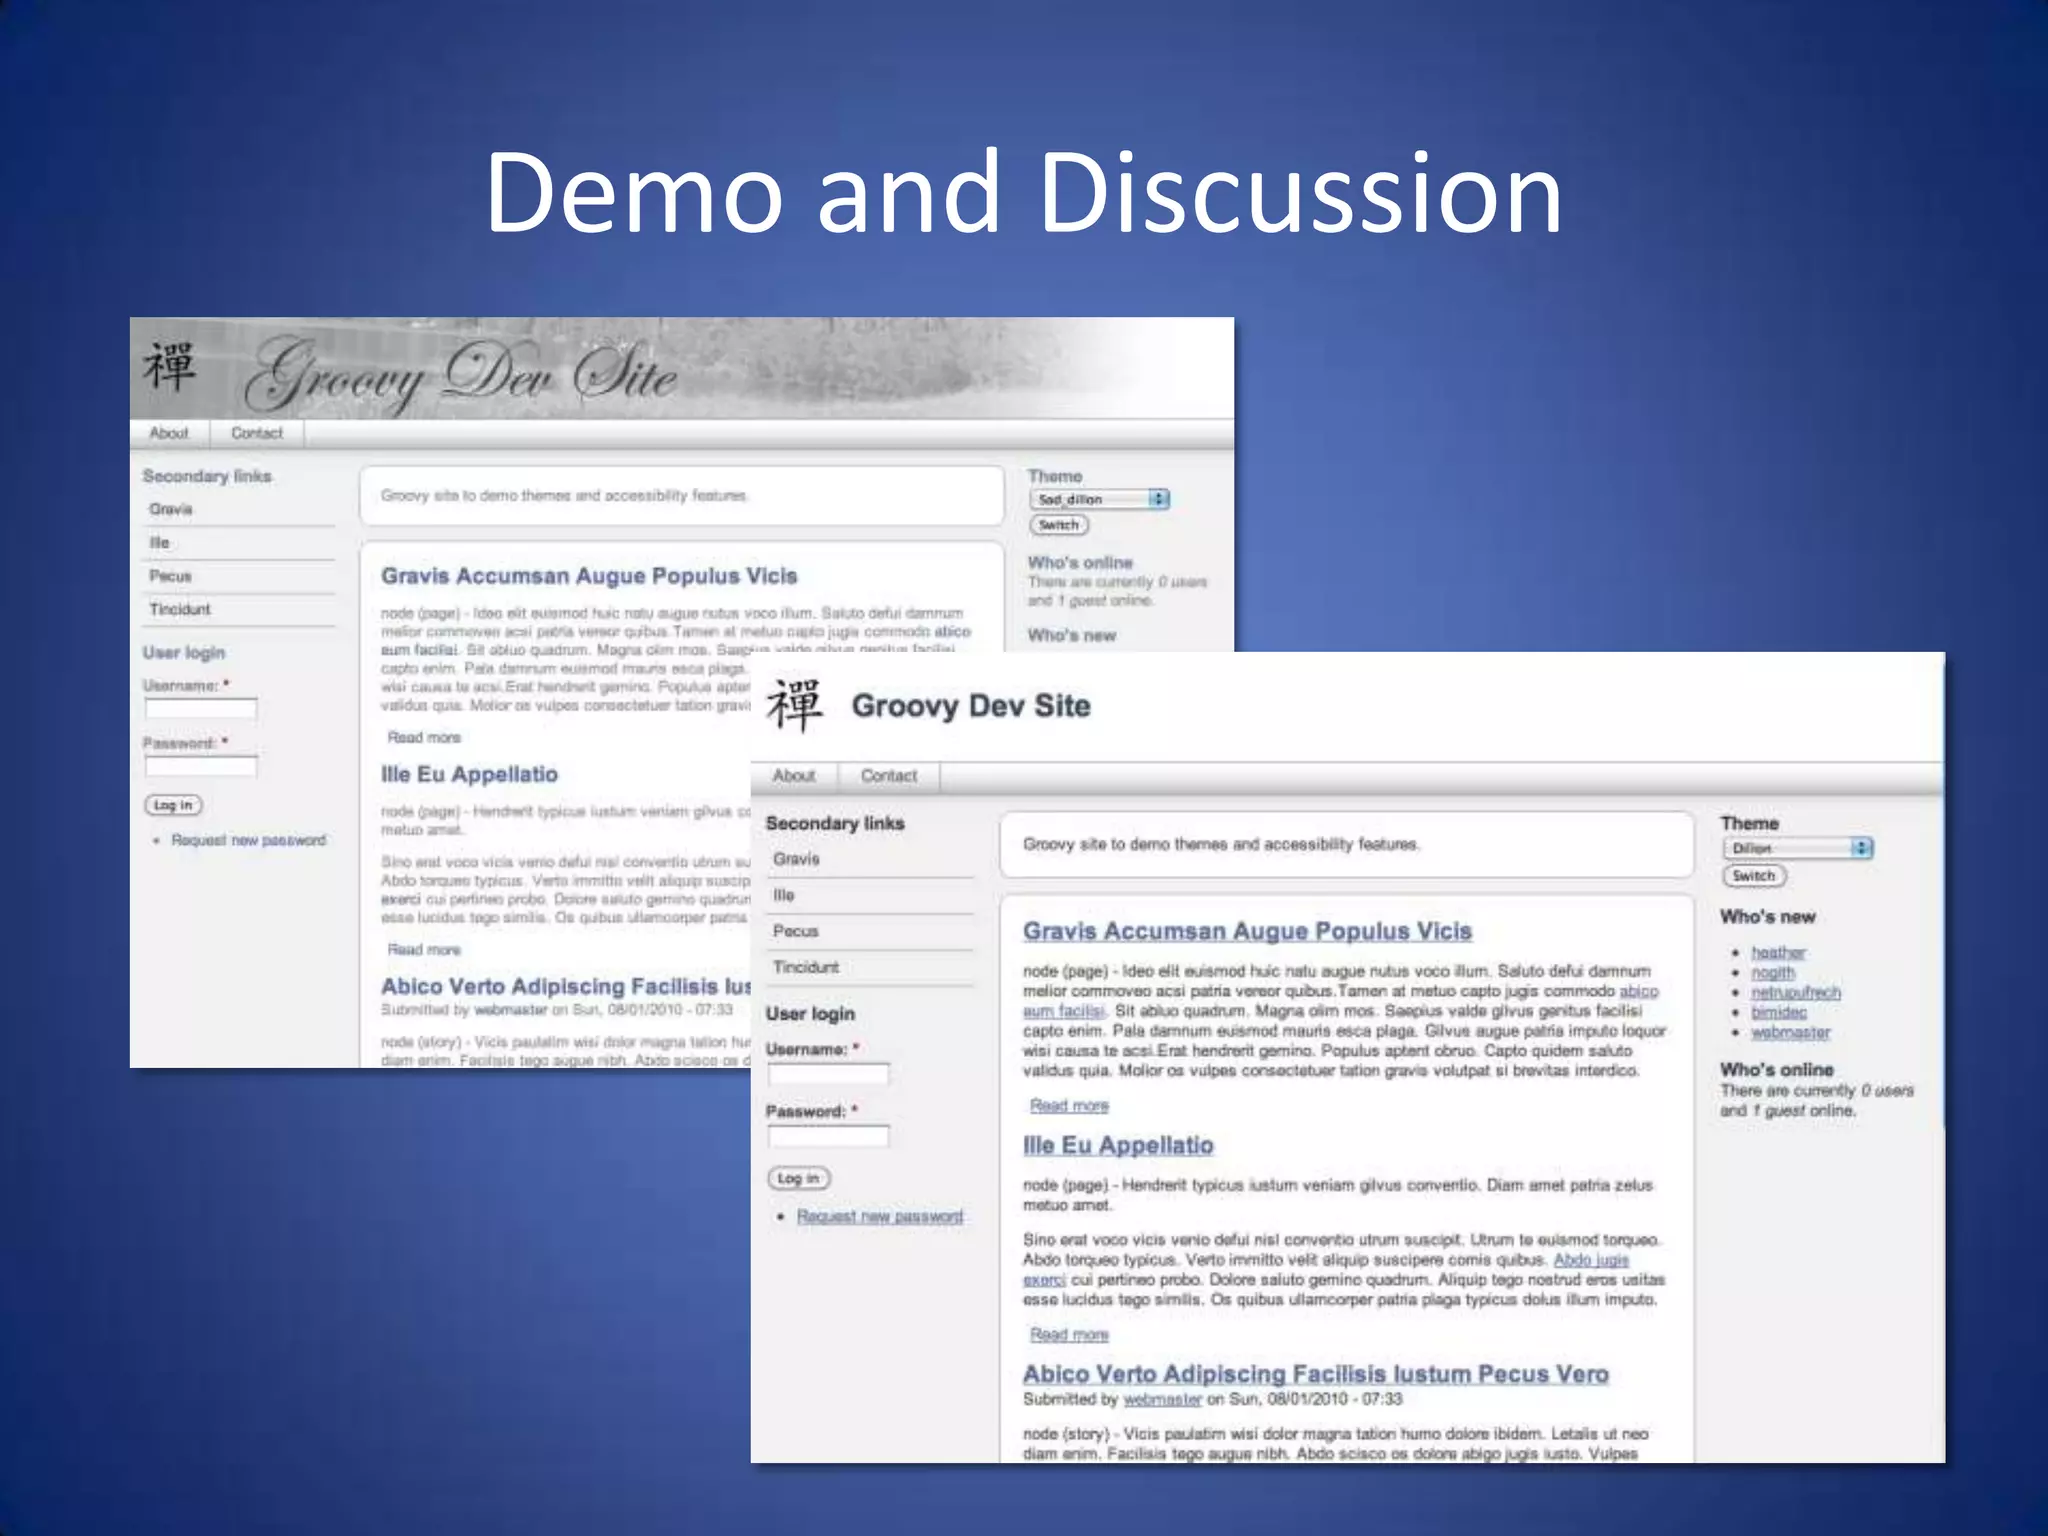Screen dimensions: 2048x1536
Task: Focus the Username field in the back site
Action: pos(201,709)
